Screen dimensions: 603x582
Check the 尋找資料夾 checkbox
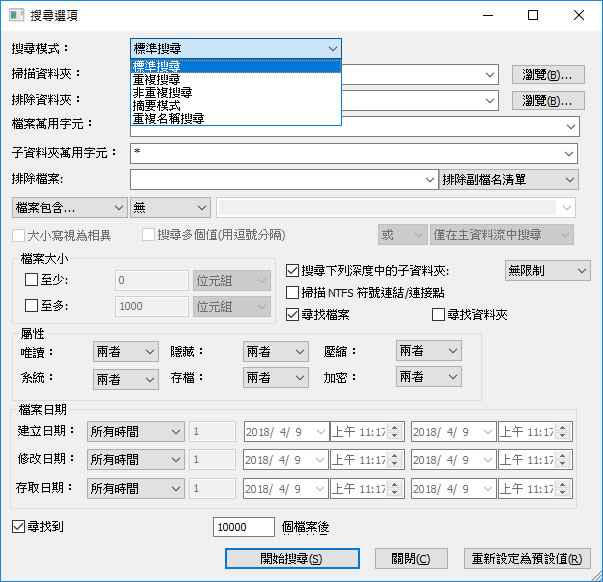(x=438, y=315)
